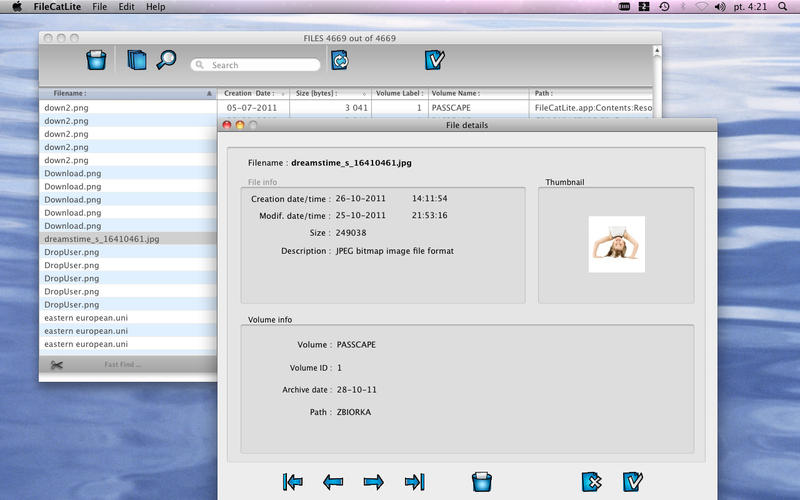Click the dreamstime image thumbnail preview
This screenshot has height=500, width=800.
click(x=616, y=244)
